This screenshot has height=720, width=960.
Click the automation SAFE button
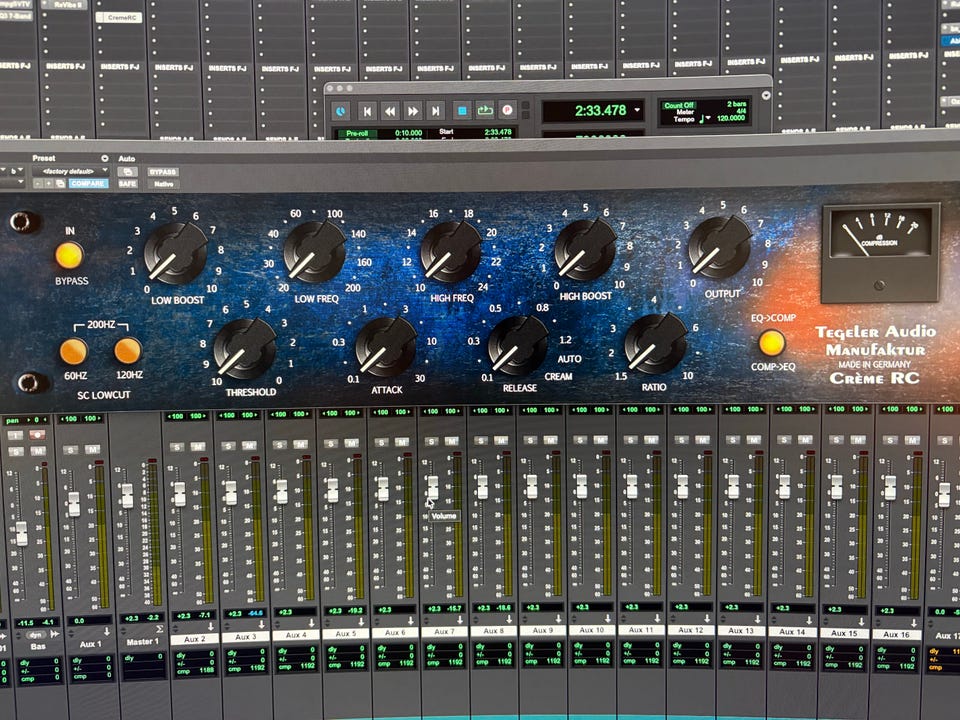(x=127, y=184)
